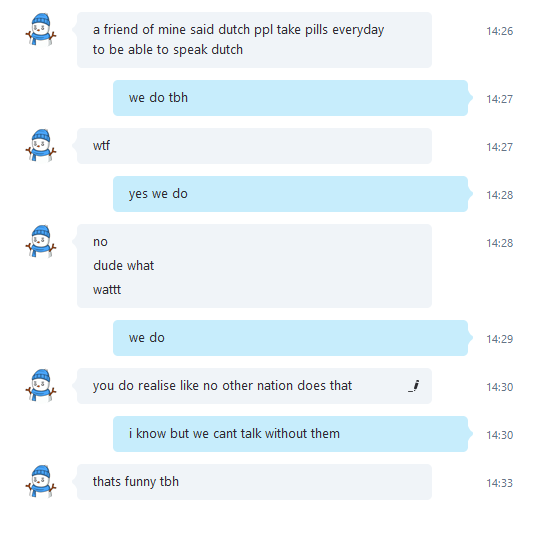Click the 14:29 timestamp

[499, 339]
